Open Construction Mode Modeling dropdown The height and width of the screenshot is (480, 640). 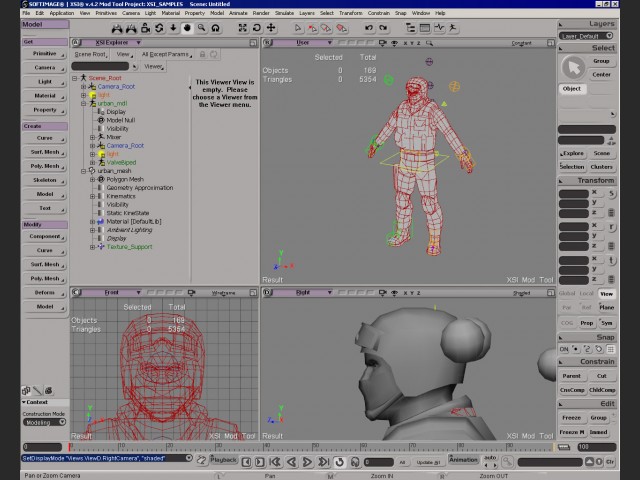click(44, 422)
